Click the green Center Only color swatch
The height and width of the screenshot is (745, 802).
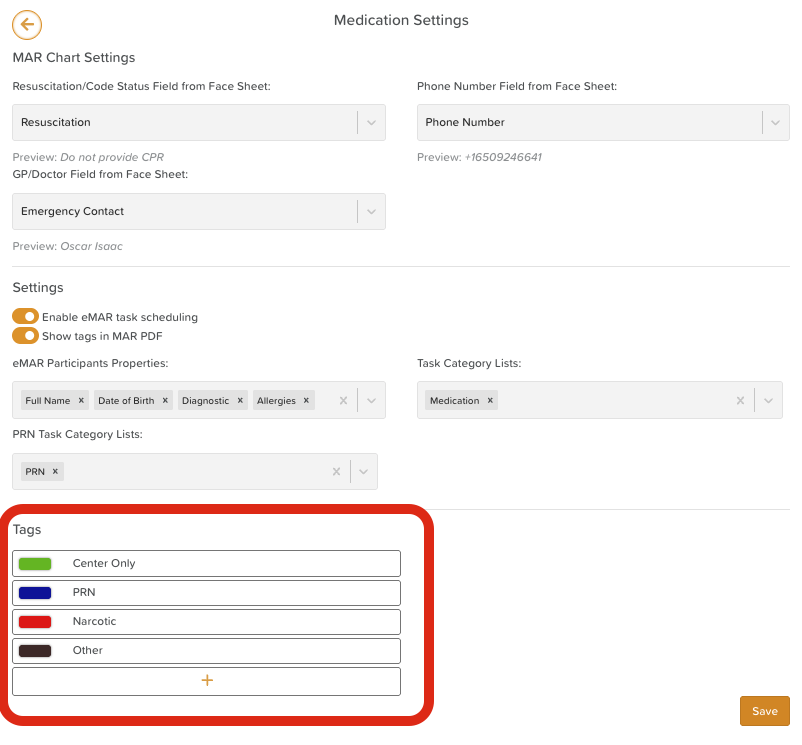[x=35, y=564]
